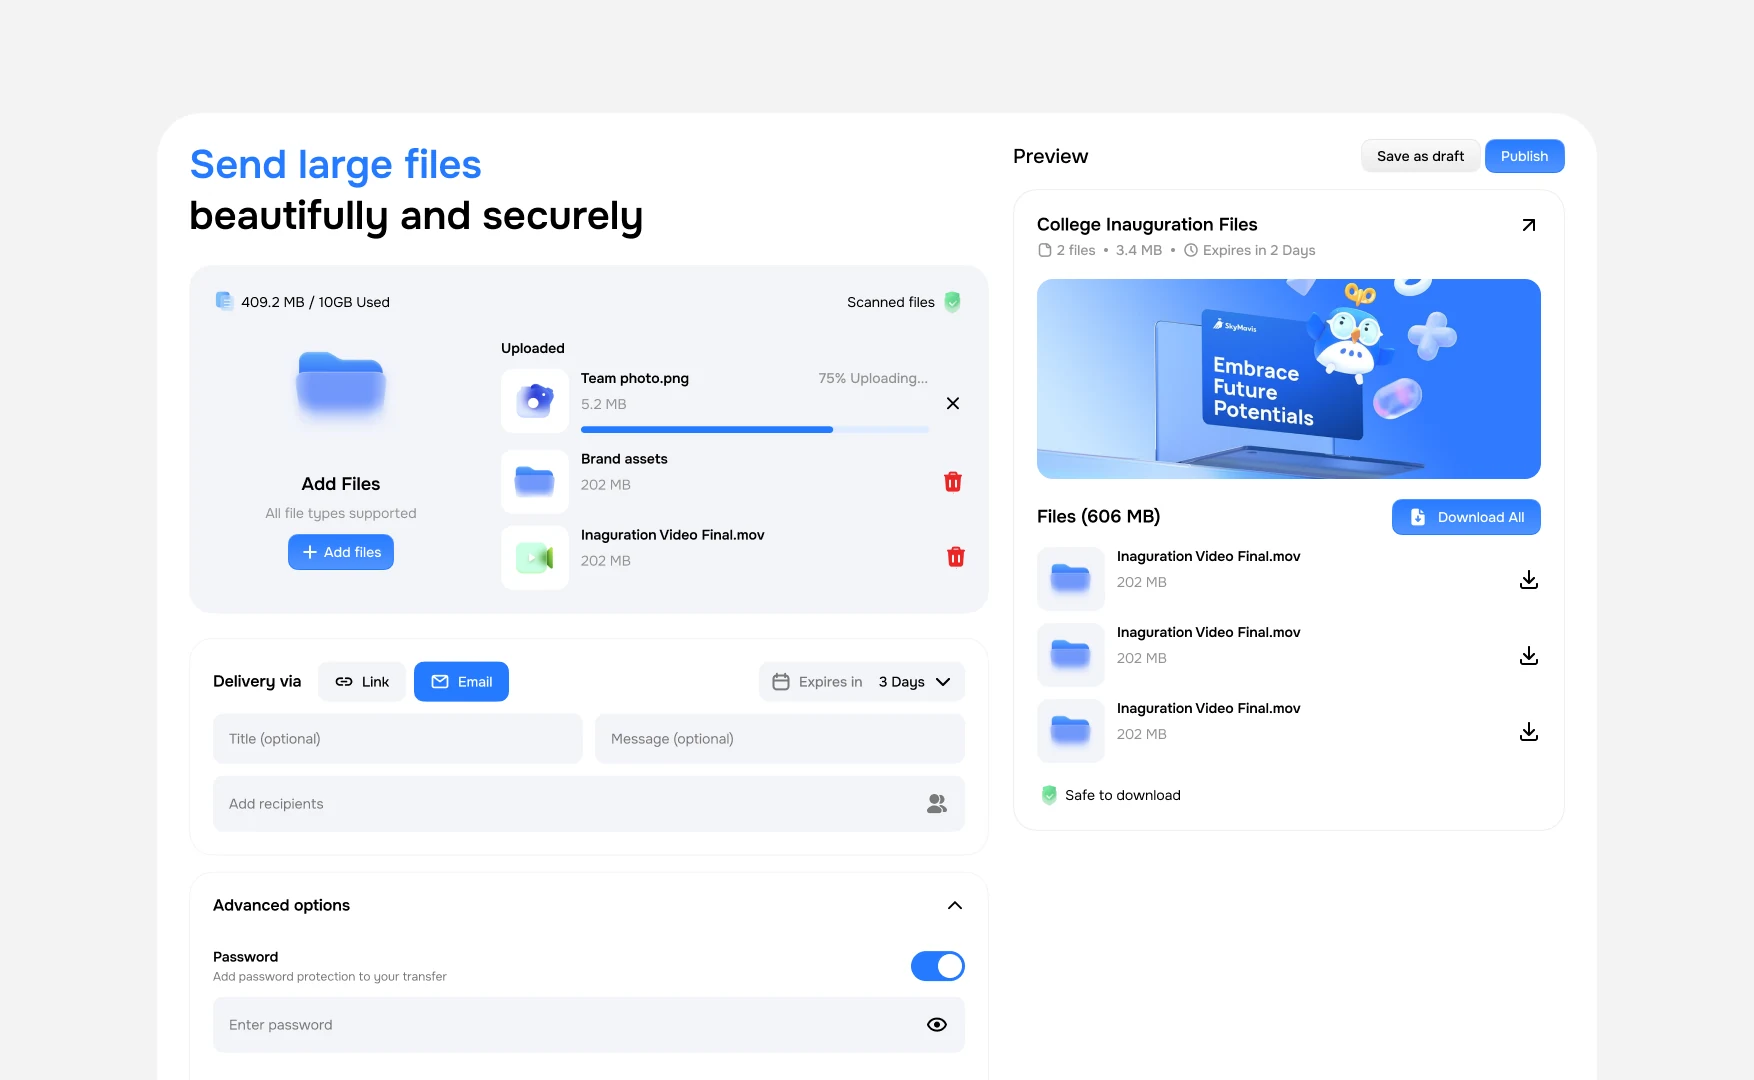Select Link delivery method
This screenshot has height=1080, width=1754.
click(x=362, y=682)
